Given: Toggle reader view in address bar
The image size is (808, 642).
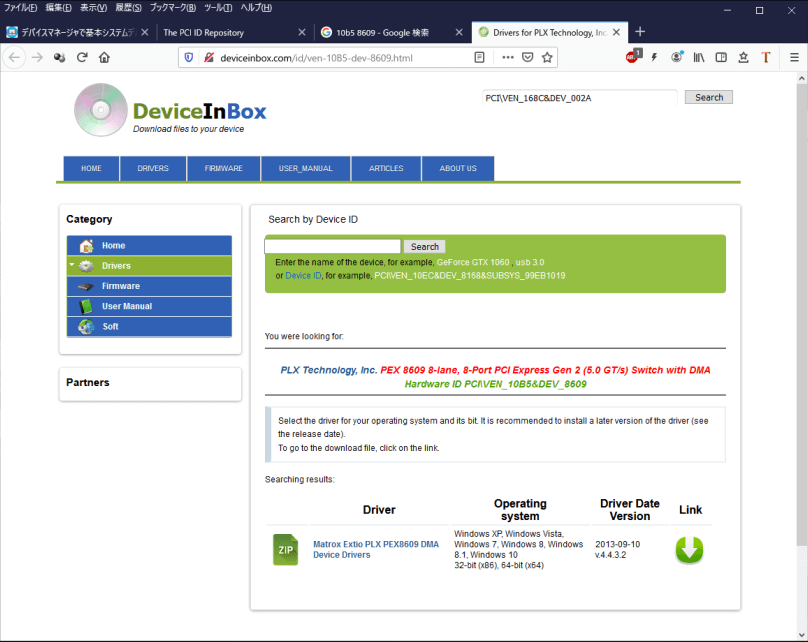Looking at the screenshot, I should [x=479, y=58].
